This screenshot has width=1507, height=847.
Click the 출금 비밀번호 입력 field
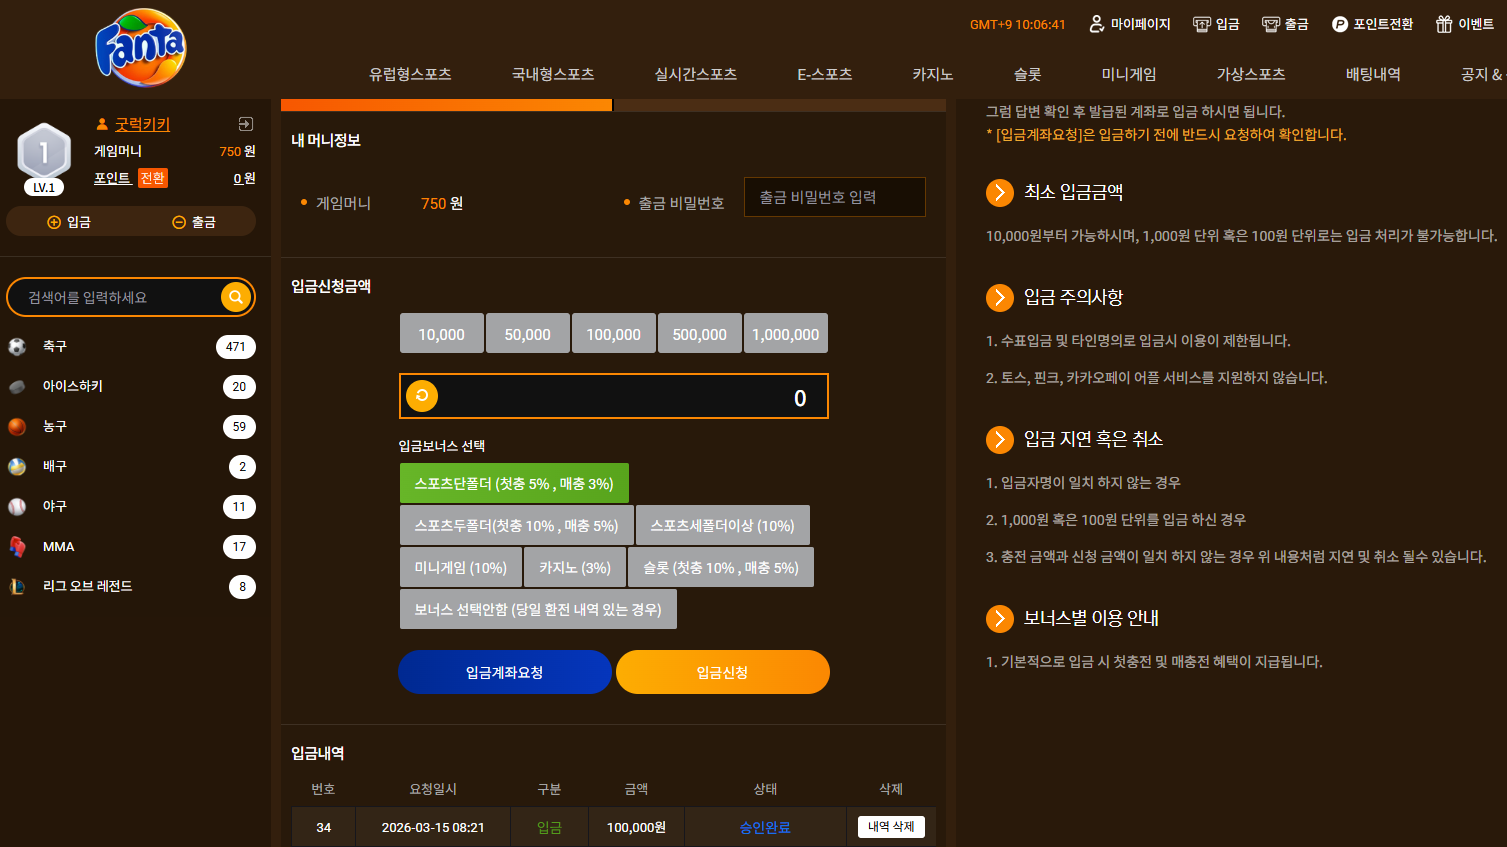(835, 197)
